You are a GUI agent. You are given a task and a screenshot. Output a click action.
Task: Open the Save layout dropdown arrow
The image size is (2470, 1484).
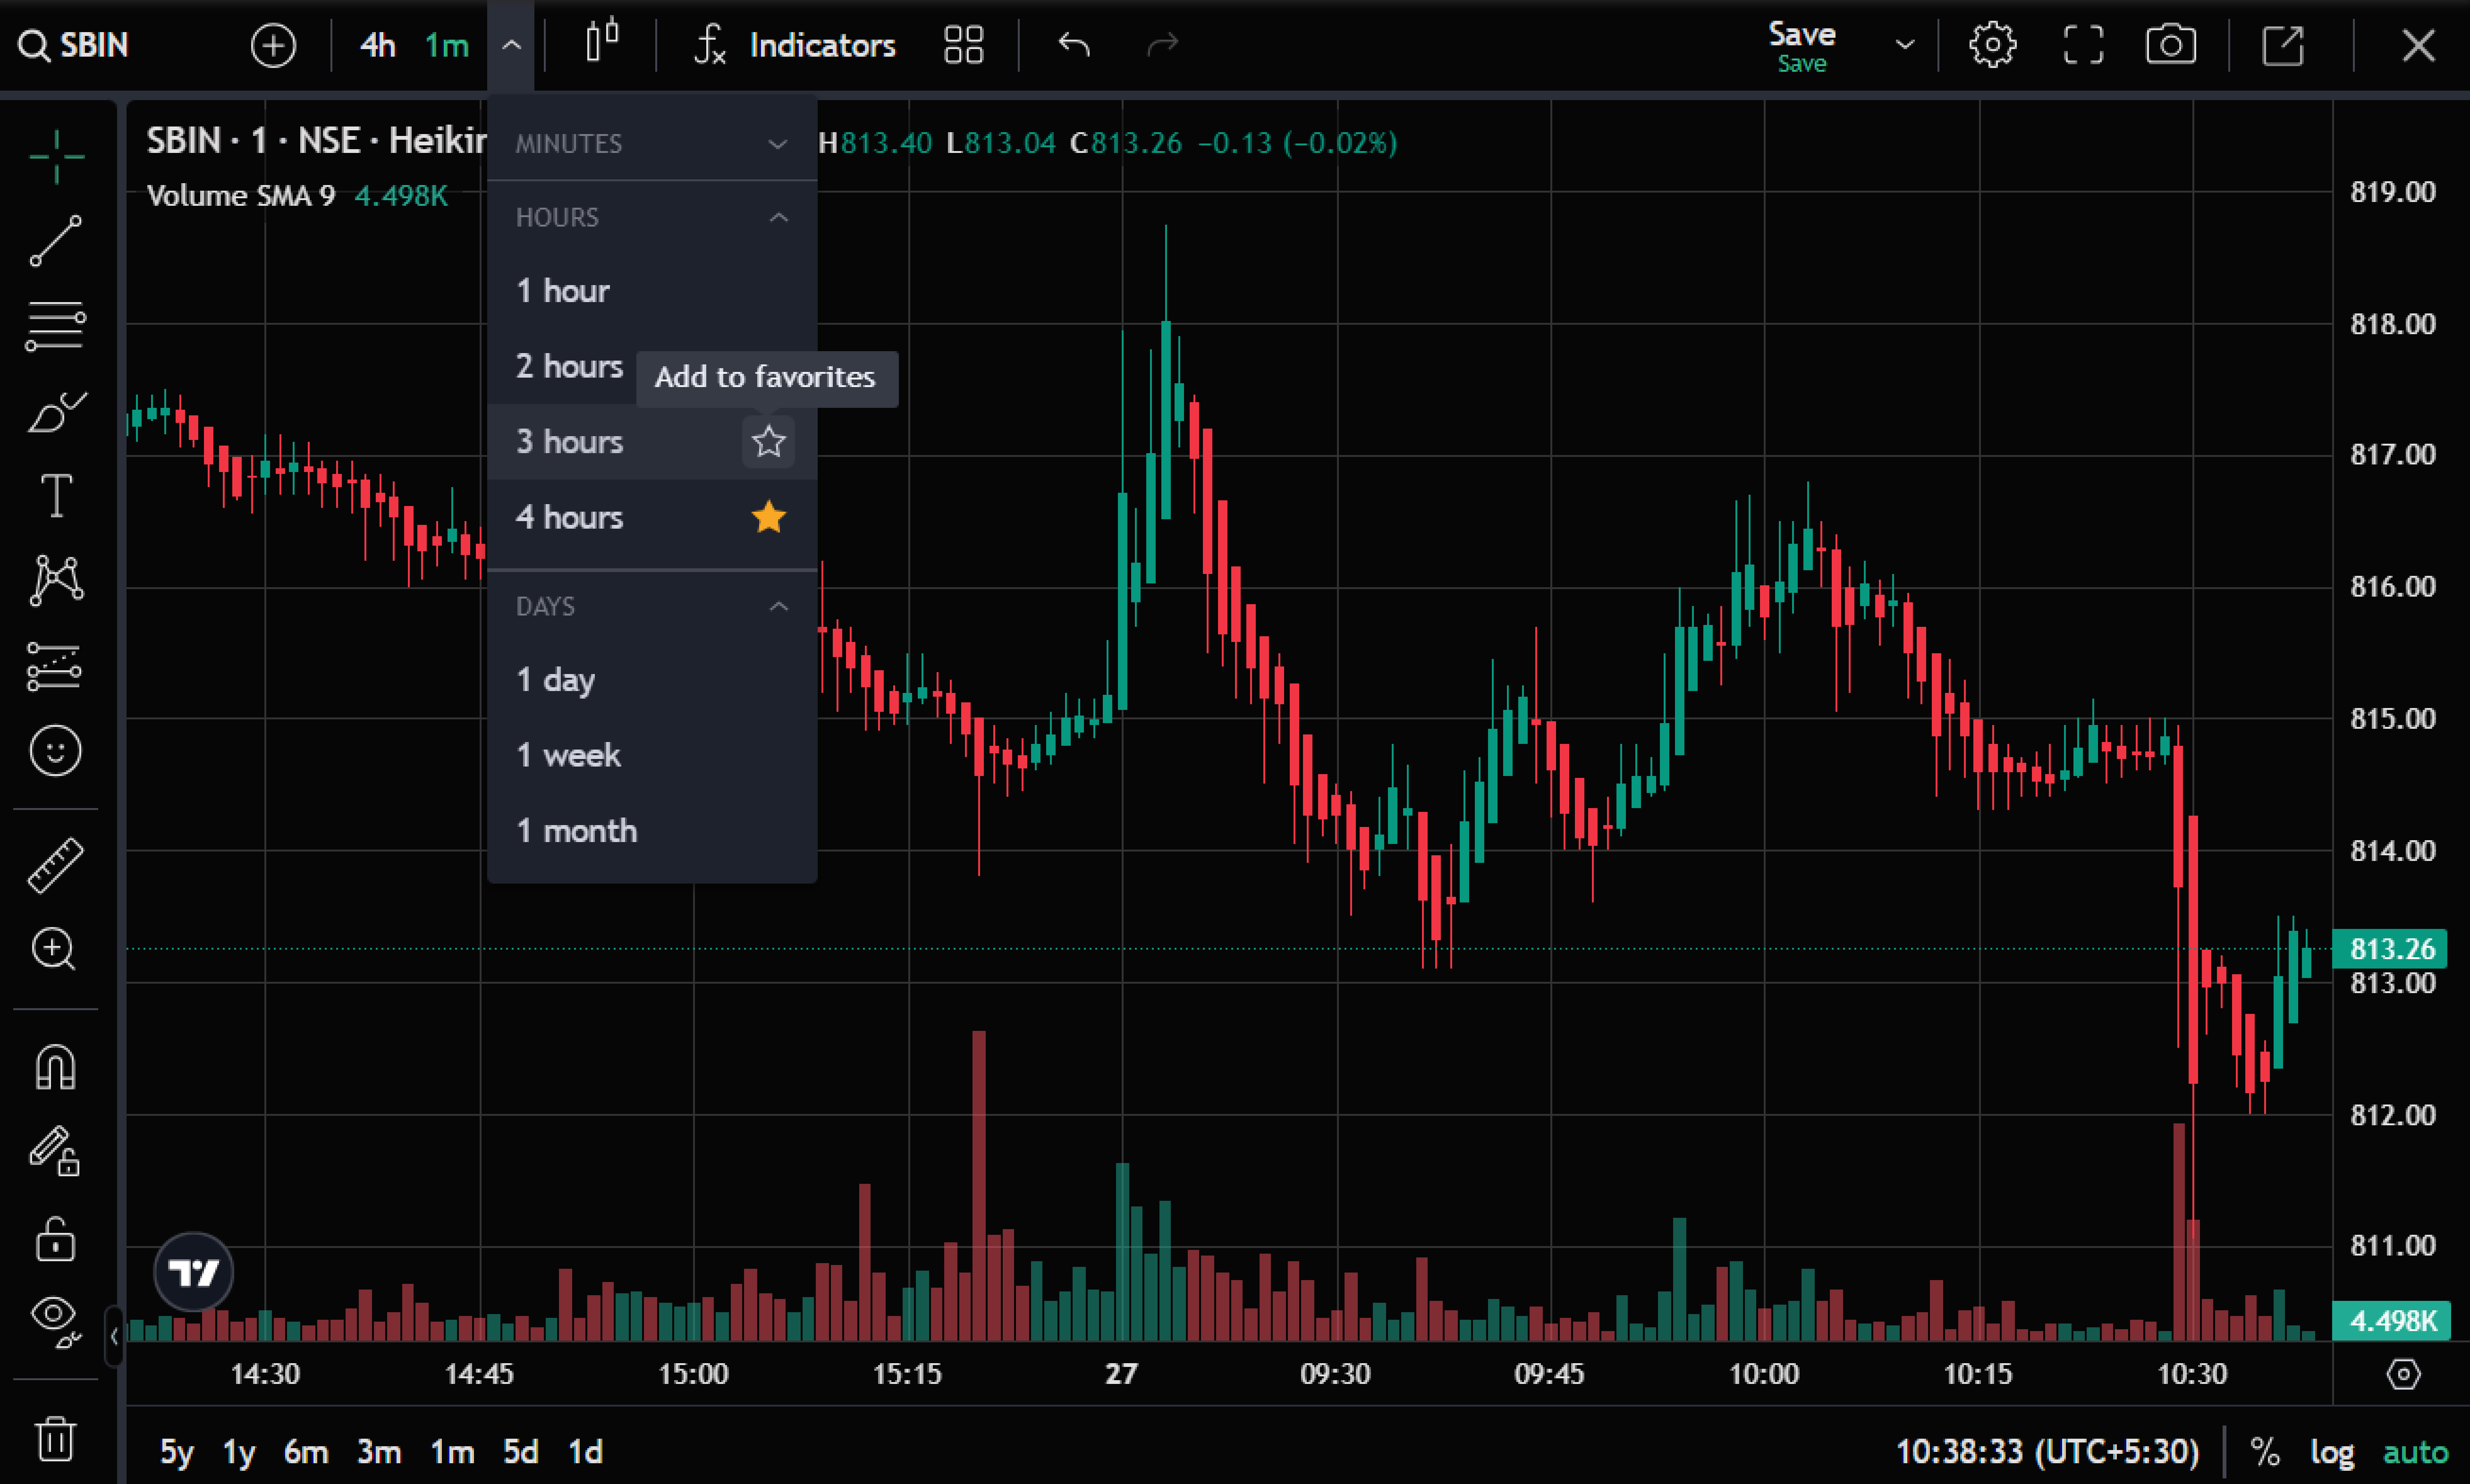(x=1904, y=45)
